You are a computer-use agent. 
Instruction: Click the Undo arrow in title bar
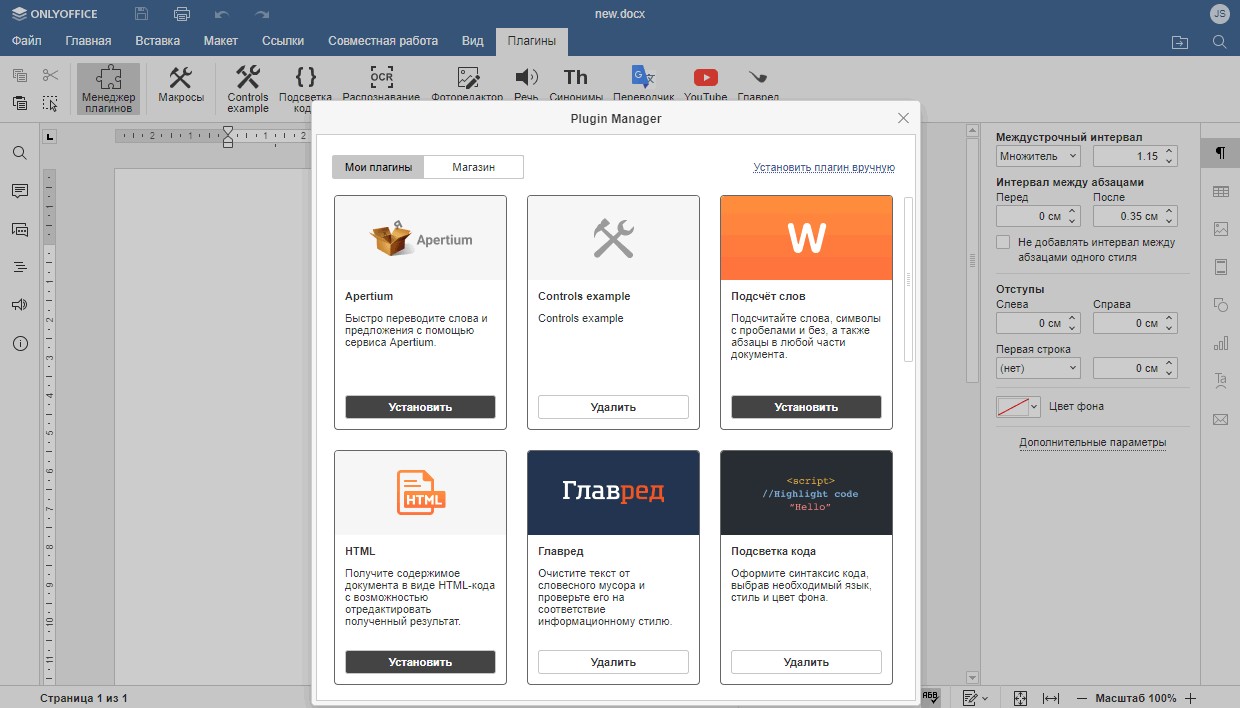click(221, 14)
